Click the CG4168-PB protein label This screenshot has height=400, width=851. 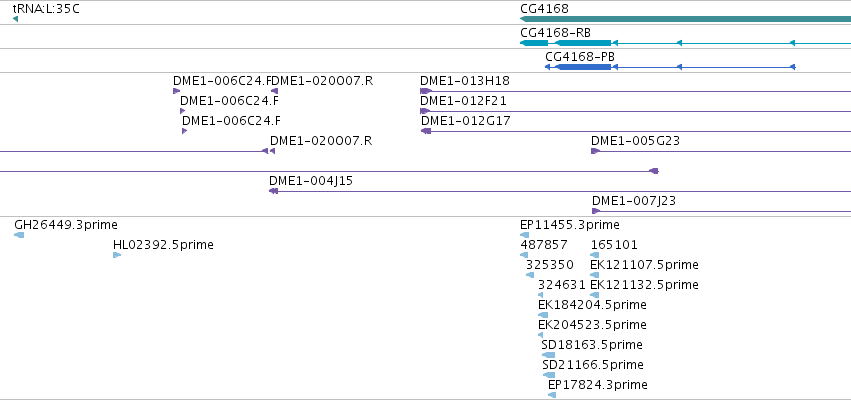pos(580,56)
